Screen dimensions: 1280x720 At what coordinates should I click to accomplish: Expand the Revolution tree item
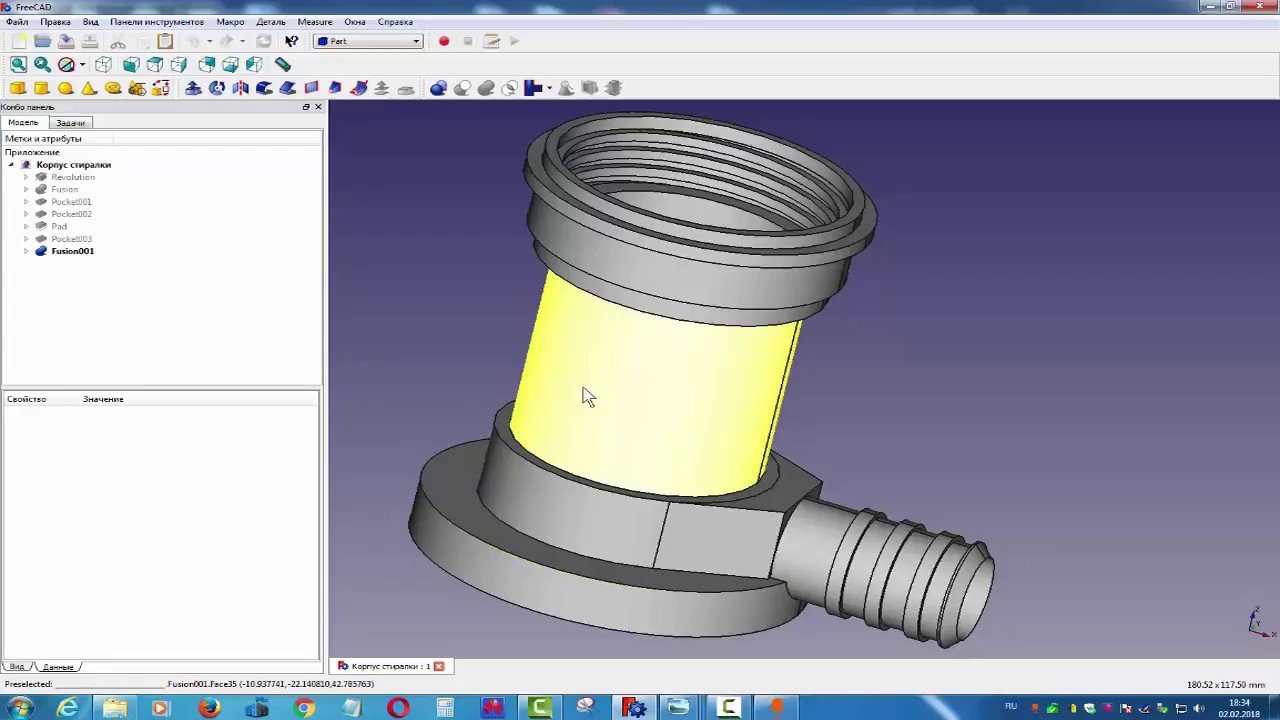[x=26, y=177]
